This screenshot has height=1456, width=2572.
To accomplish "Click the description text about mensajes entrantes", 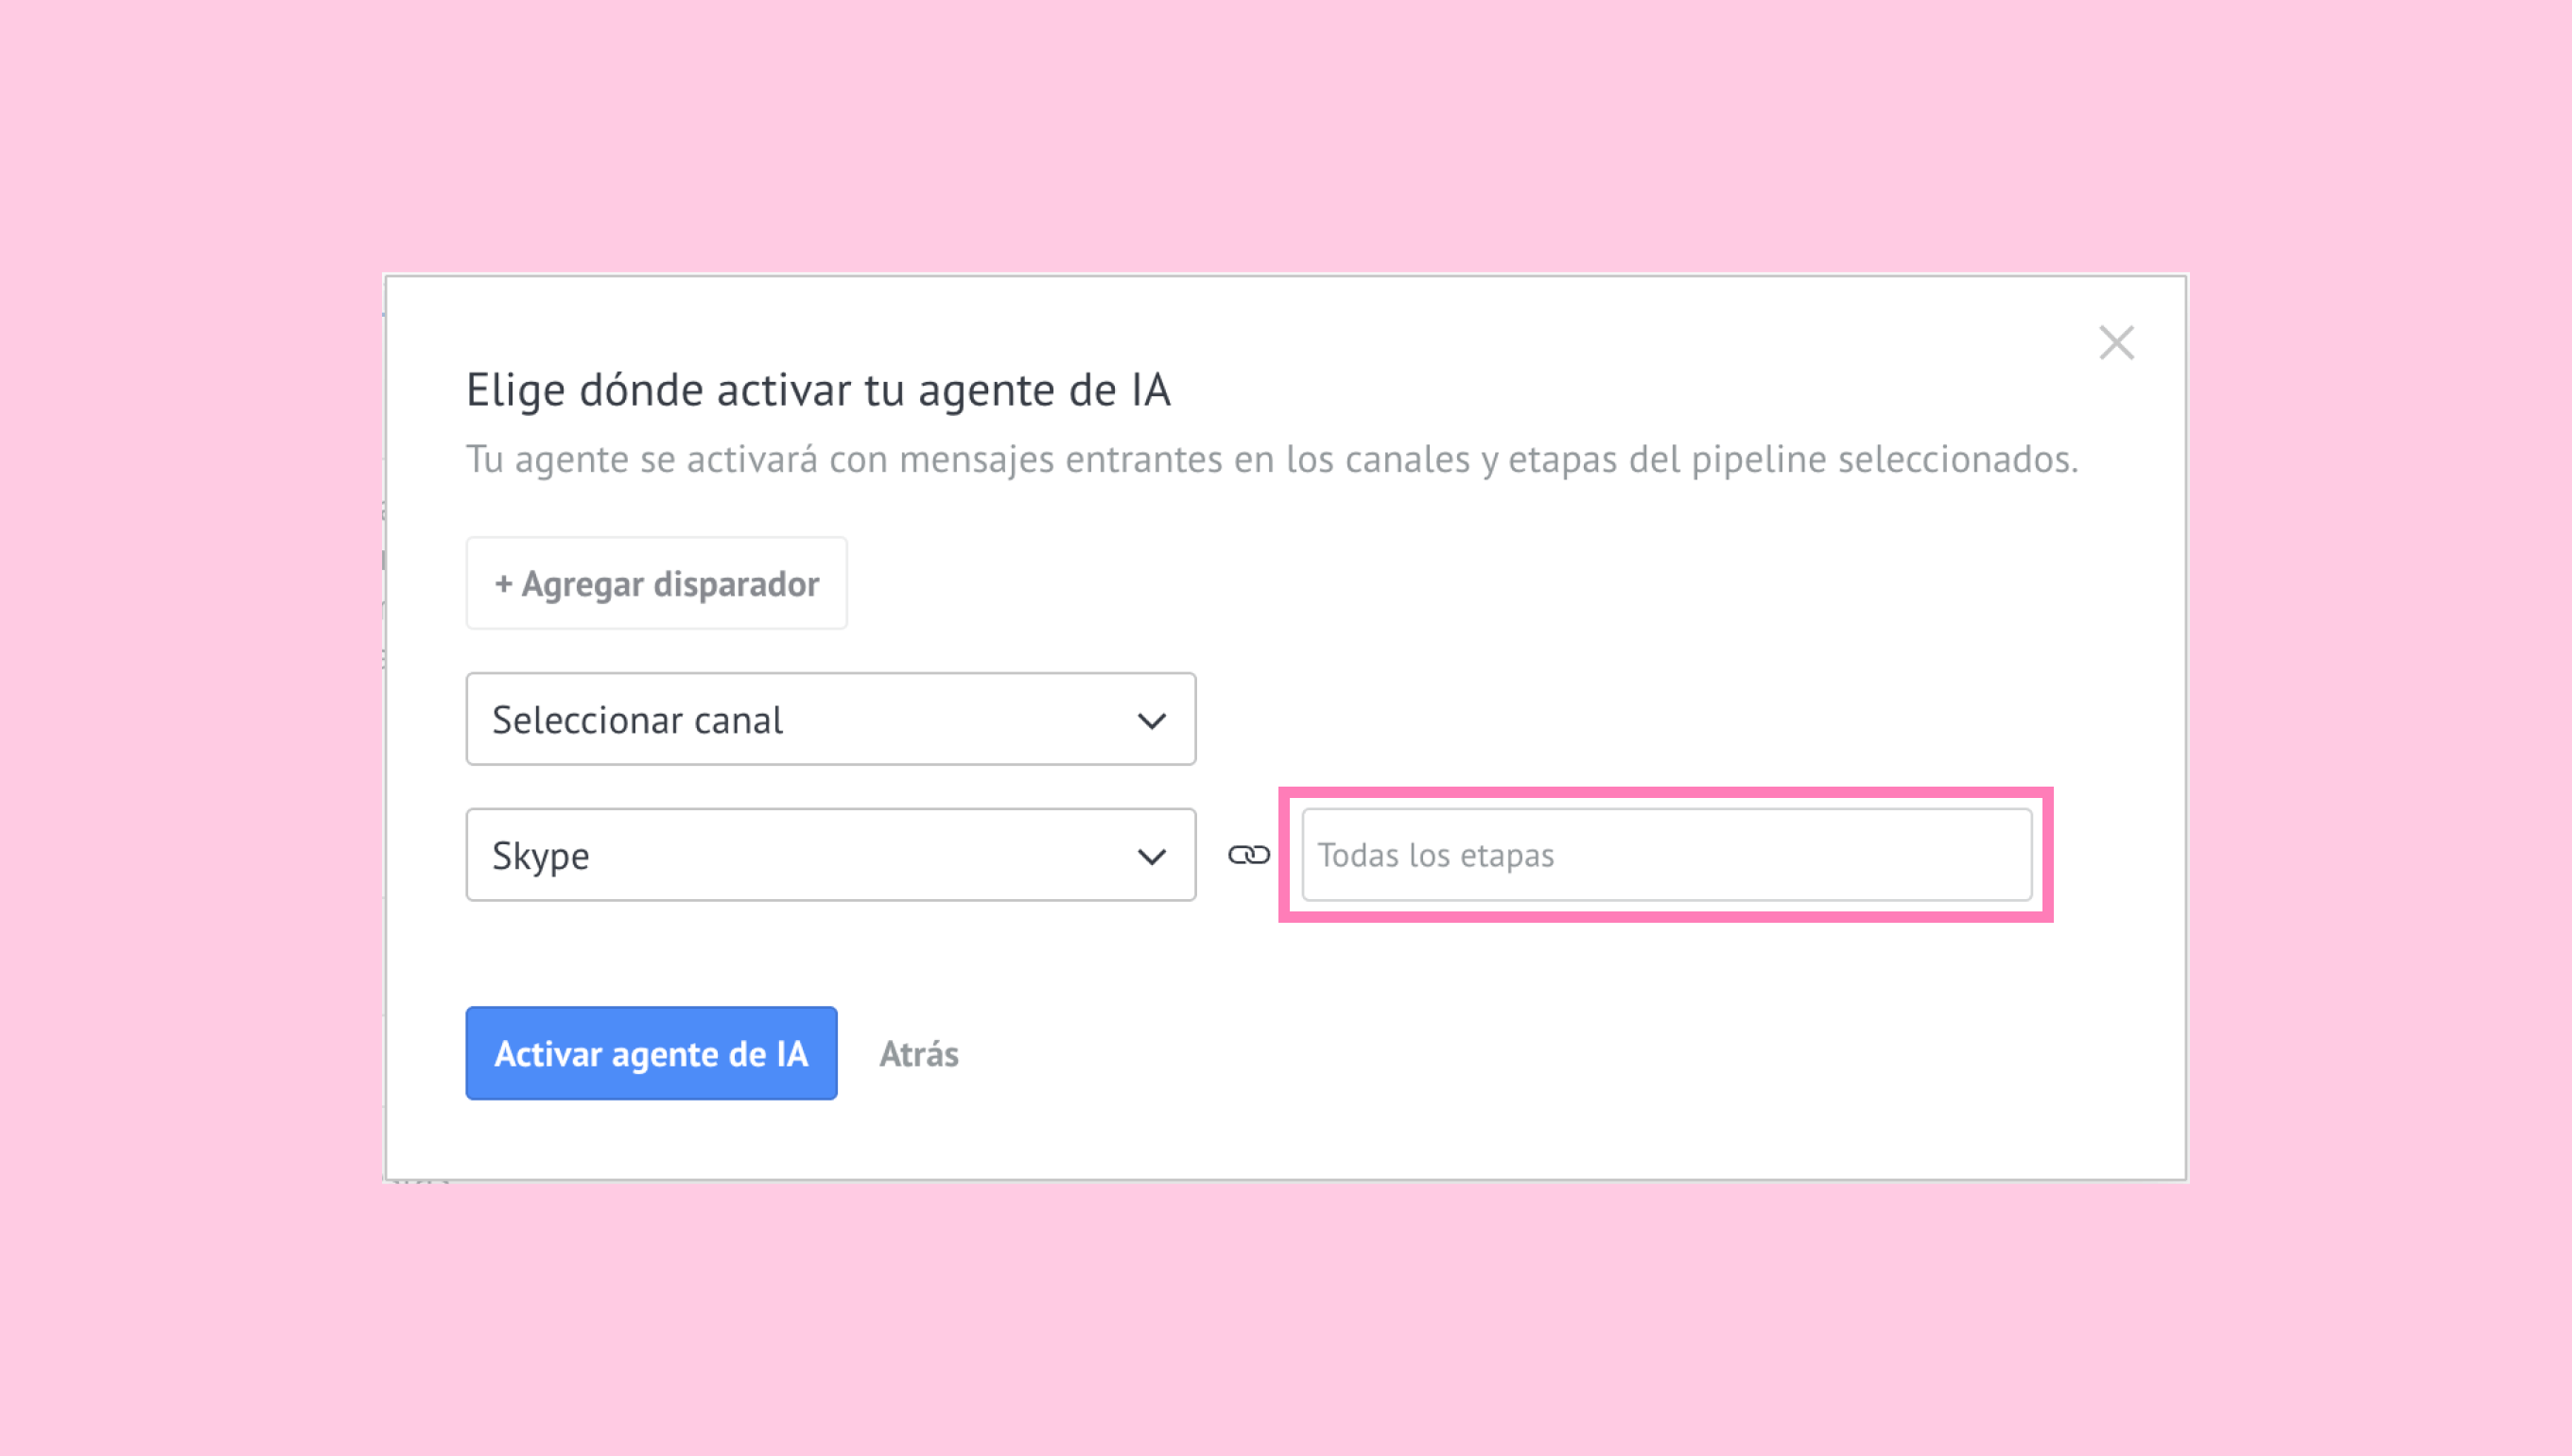I will pos(1270,459).
